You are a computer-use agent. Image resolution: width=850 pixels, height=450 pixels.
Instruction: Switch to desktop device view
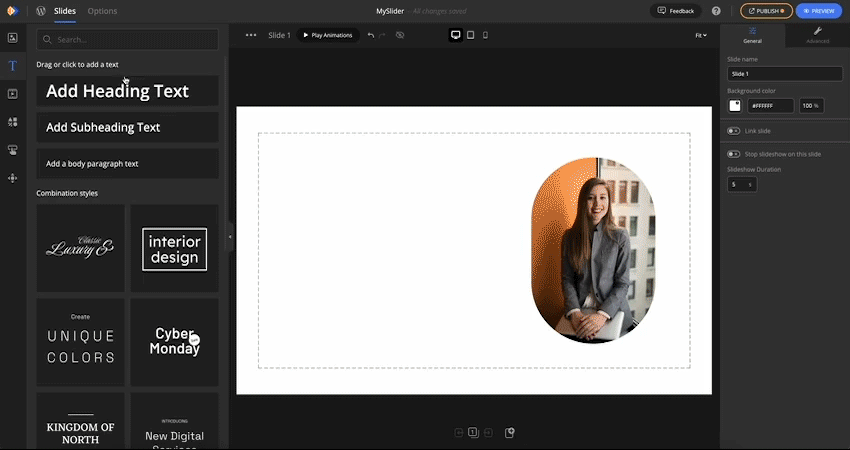pyautogui.click(x=456, y=35)
